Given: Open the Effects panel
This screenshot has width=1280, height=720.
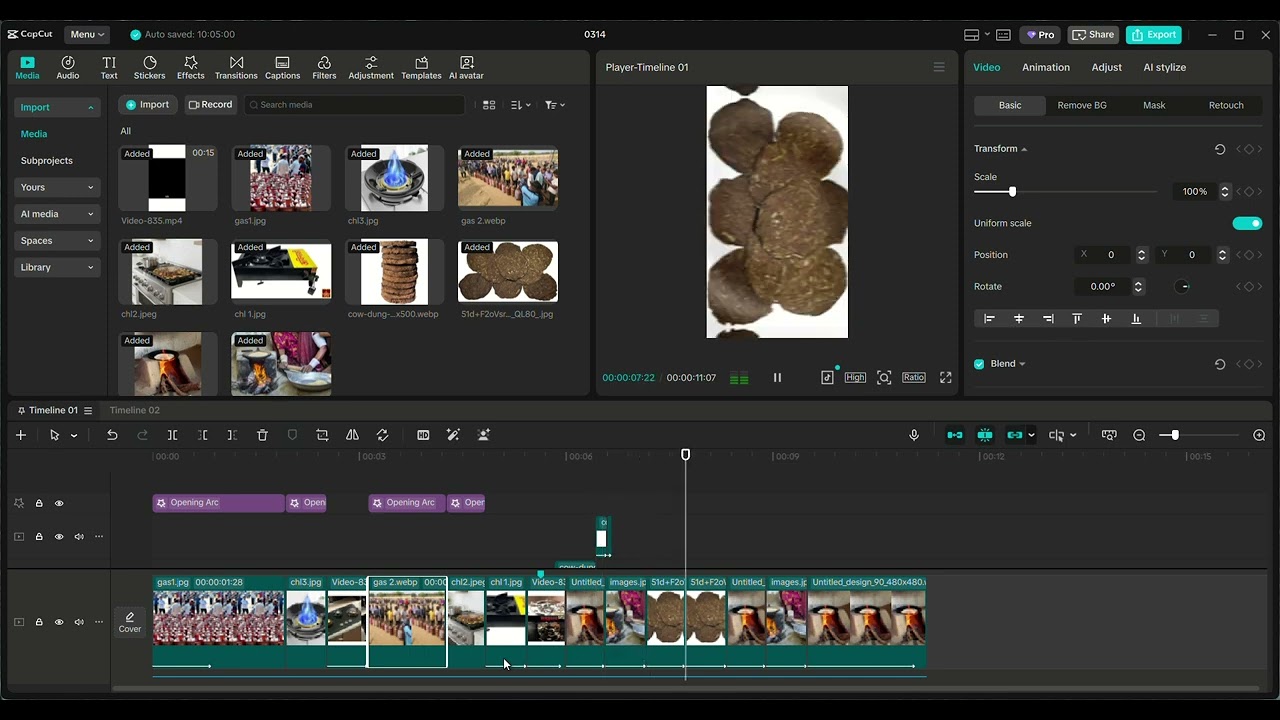Looking at the screenshot, I should coord(191,68).
